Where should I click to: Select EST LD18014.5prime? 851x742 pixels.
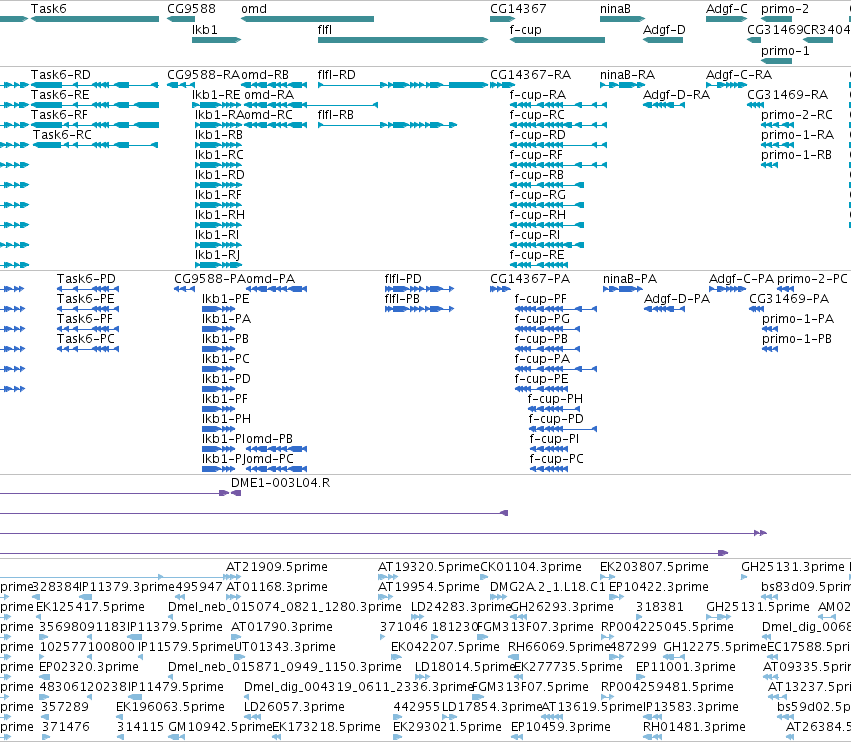[x=421, y=677]
